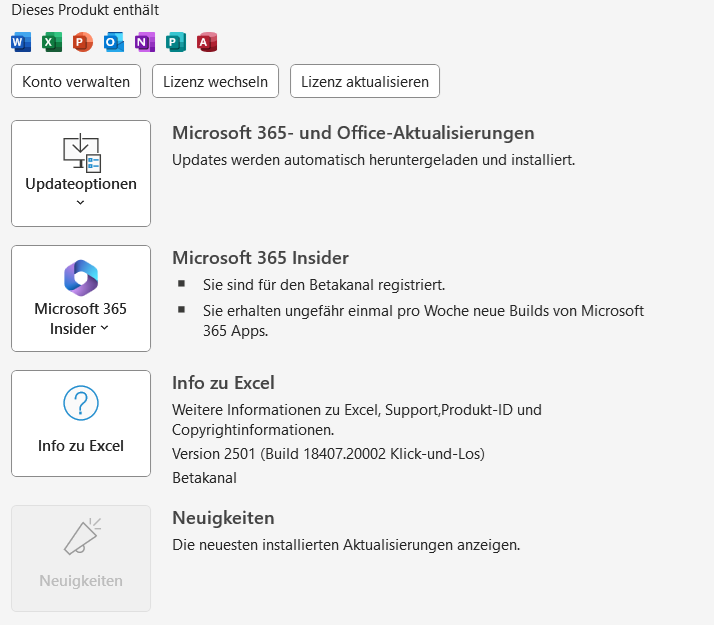The height and width of the screenshot is (625, 714).
Task: Click the Publisher app icon
Action: tap(176, 42)
